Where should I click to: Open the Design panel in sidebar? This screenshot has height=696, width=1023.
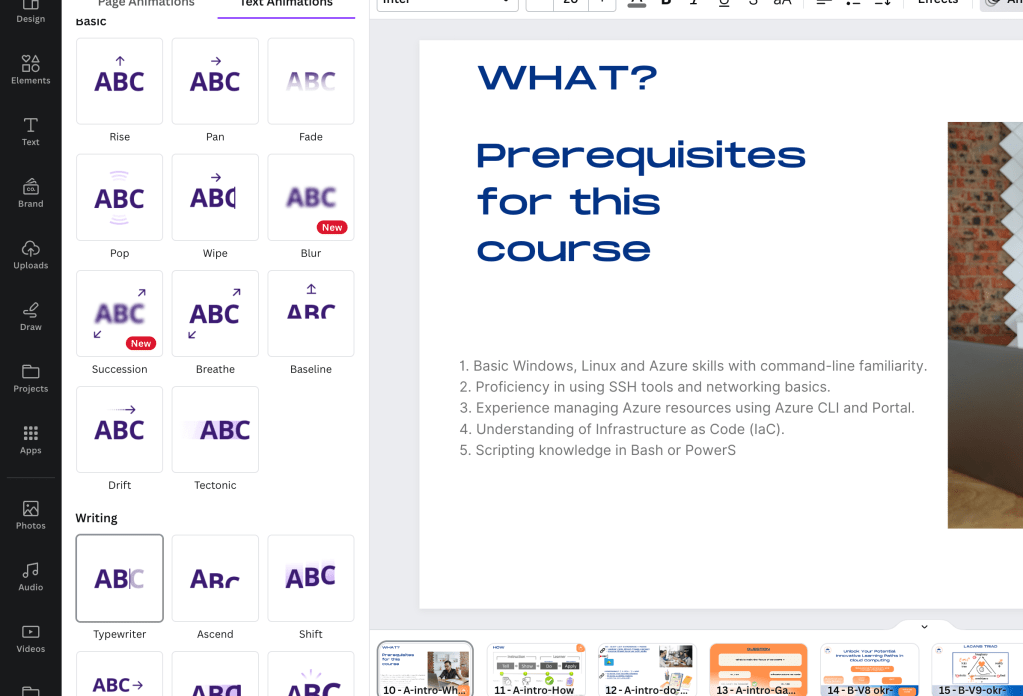tap(31, 11)
